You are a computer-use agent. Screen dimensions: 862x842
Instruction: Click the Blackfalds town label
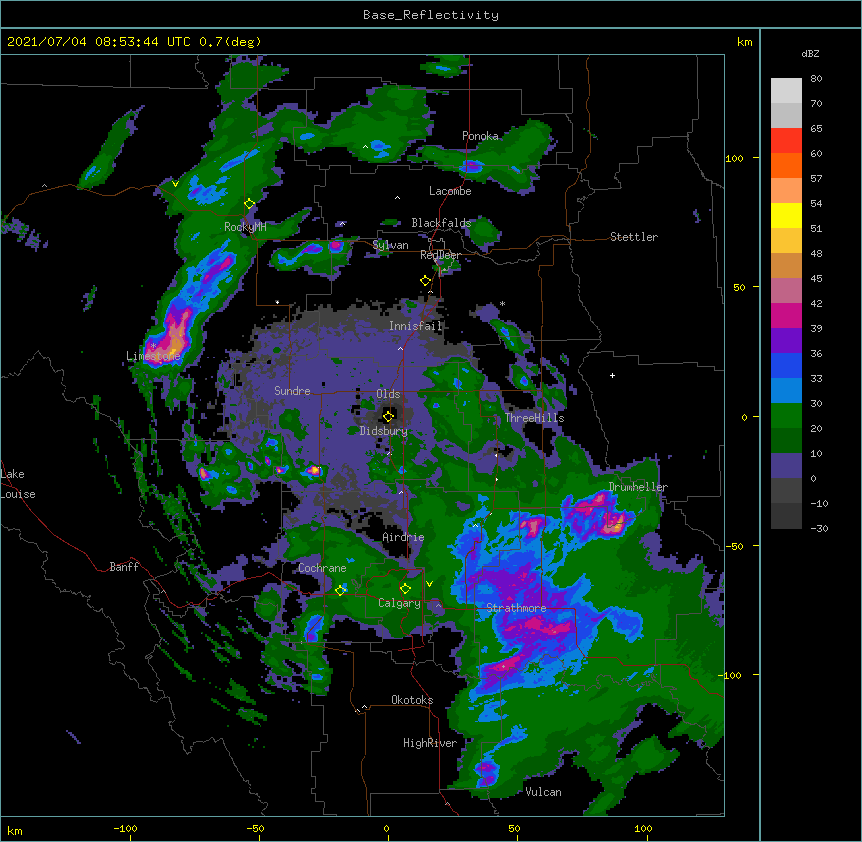pyautogui.click(x=441, y=223)
